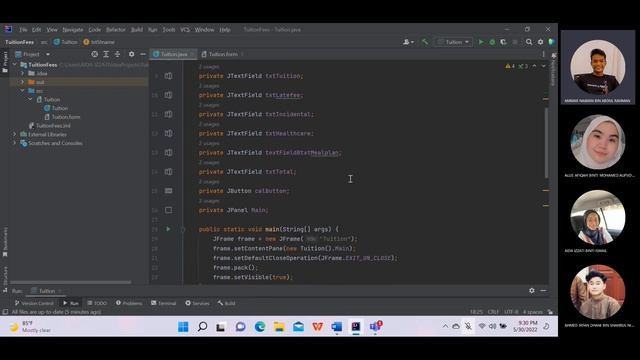Click the yellow warnings indicator in editor
This screenshot has width=640, height=360.
pos(510,66)
